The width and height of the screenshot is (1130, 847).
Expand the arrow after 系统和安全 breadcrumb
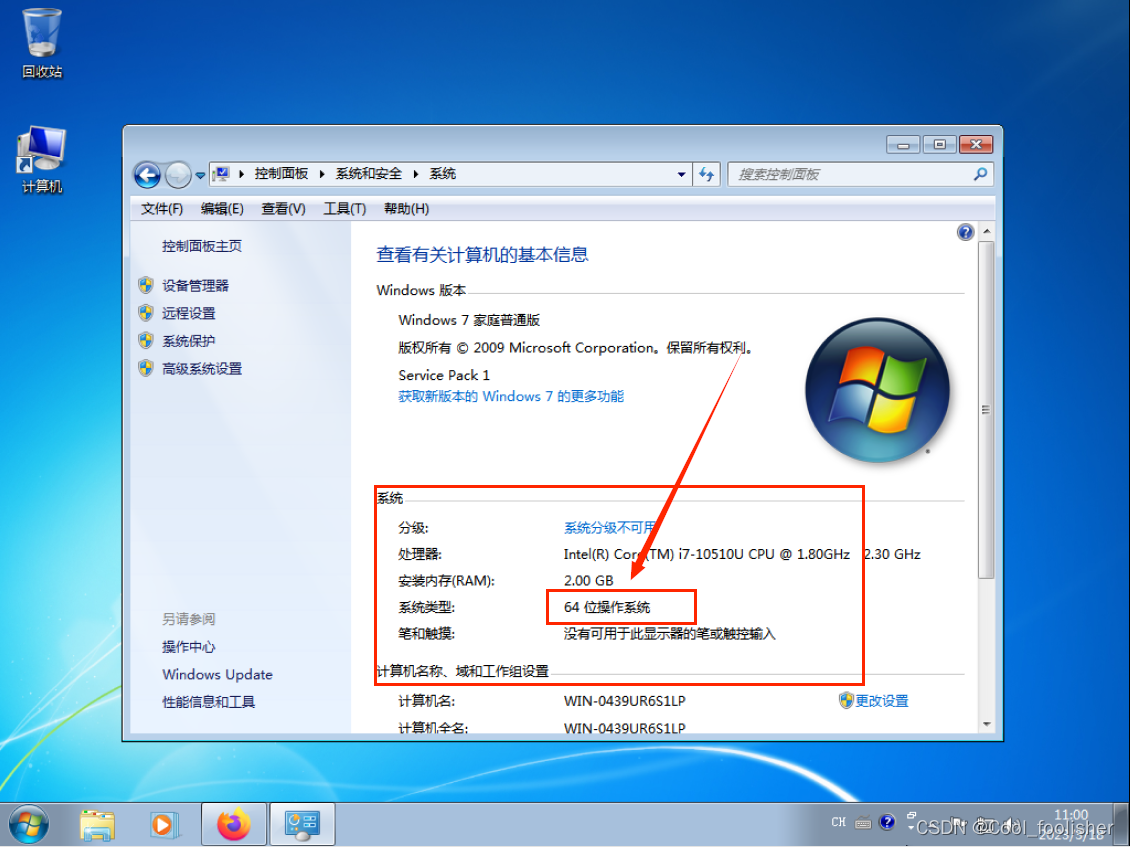point(416,174)
